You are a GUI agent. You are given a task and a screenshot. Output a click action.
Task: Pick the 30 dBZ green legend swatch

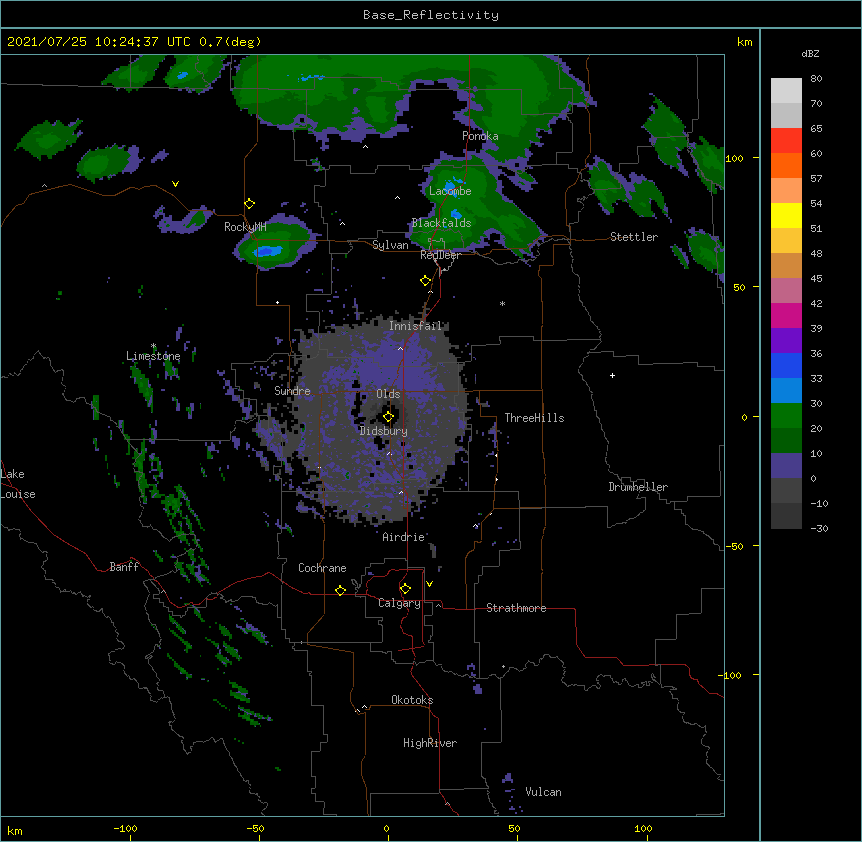click(x=786, y=416)
